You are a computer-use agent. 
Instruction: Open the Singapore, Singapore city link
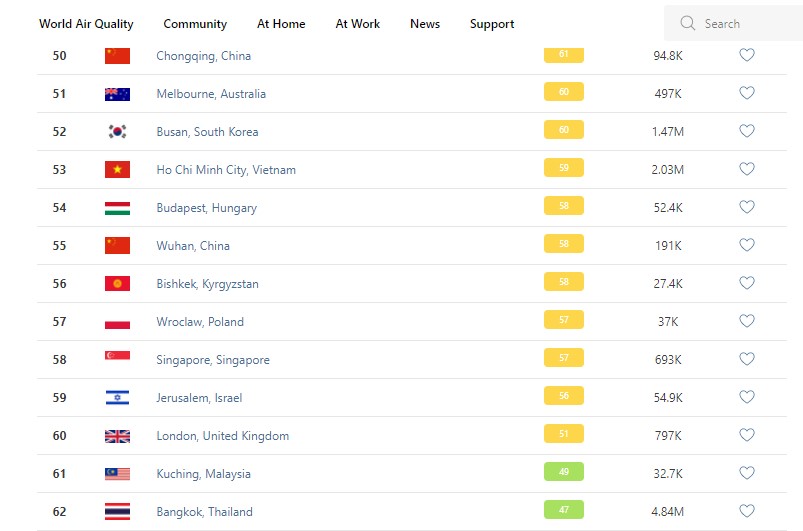[x=213, y=360]
